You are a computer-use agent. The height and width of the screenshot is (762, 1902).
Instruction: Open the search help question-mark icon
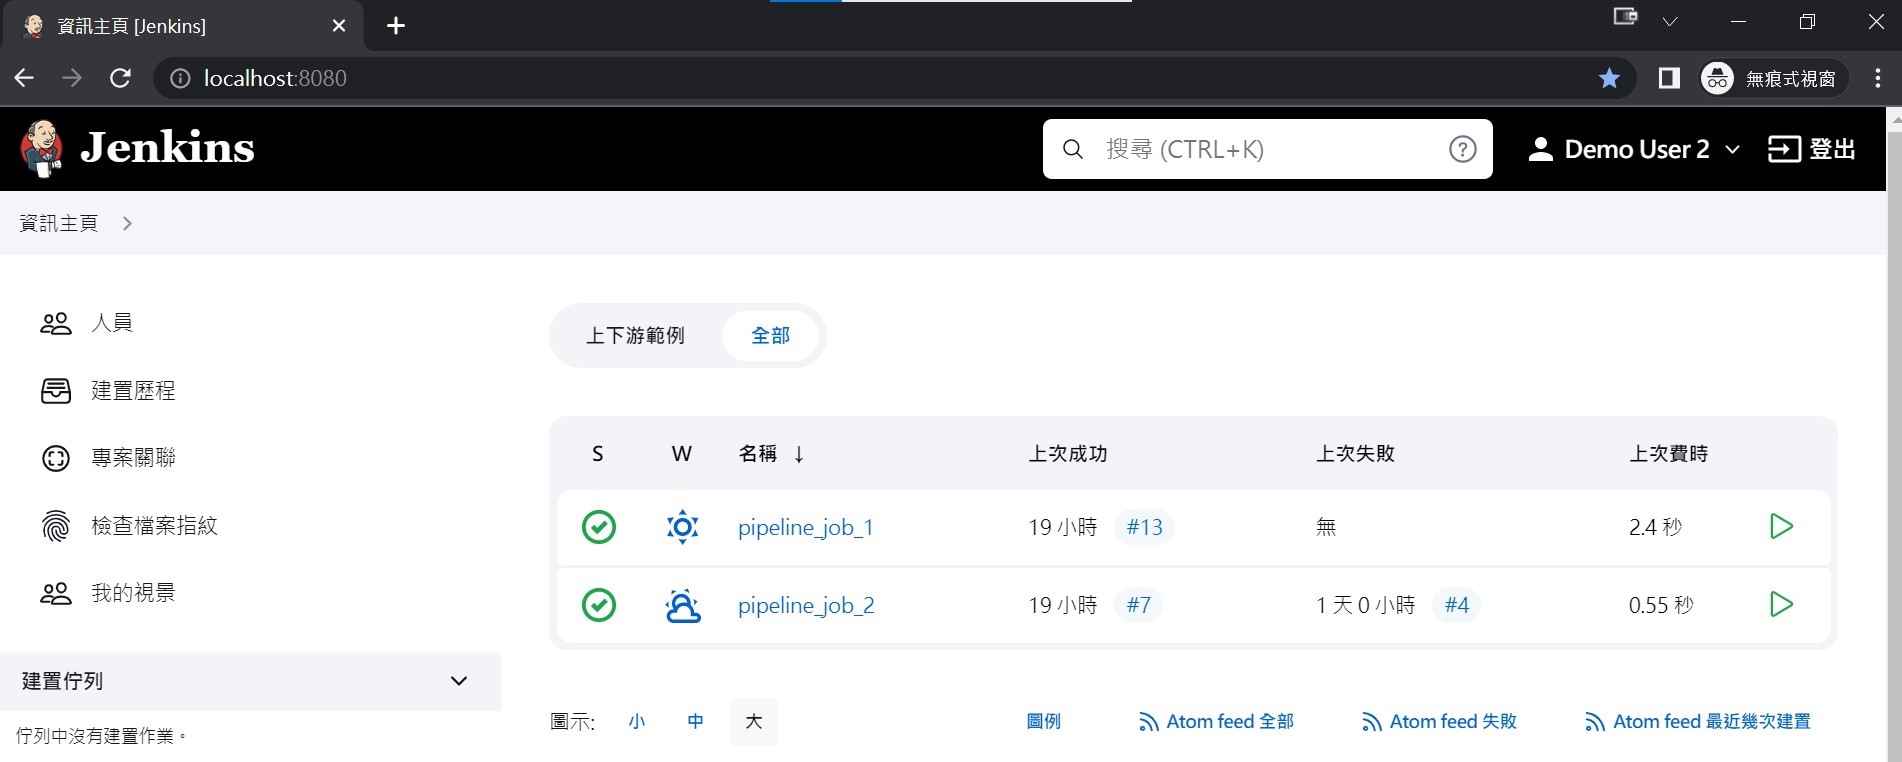click(x=1462, y=149)
